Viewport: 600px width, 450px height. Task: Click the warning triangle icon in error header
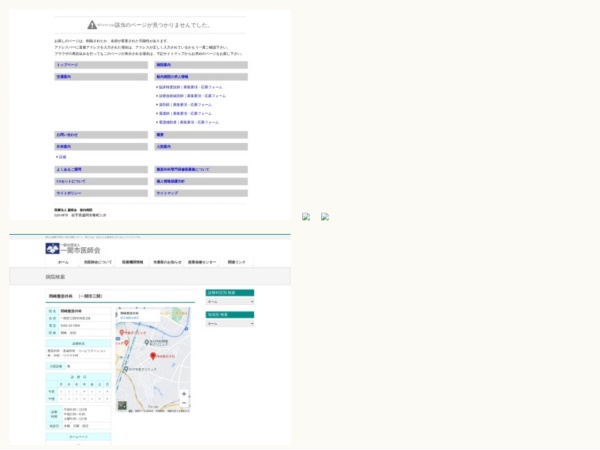click(x=92, y=24)
